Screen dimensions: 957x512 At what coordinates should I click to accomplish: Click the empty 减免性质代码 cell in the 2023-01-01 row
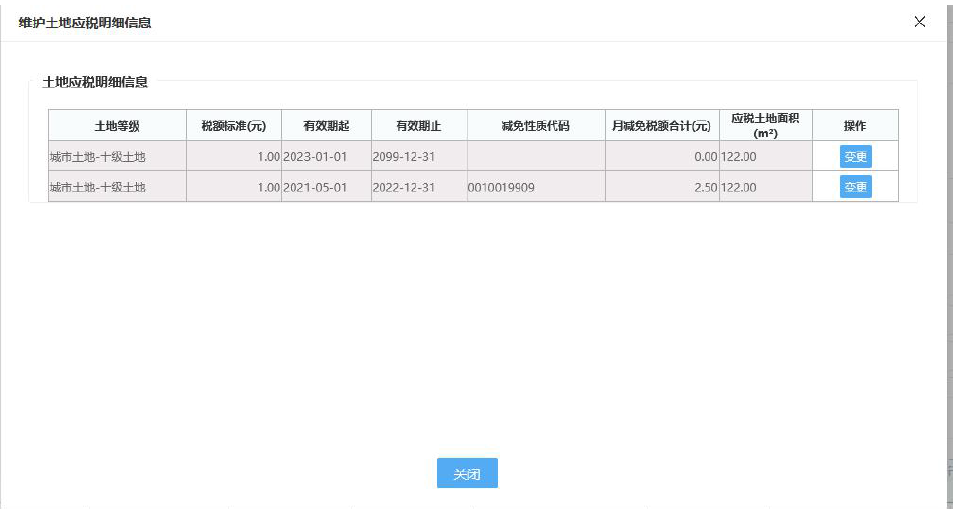point(536,156)
